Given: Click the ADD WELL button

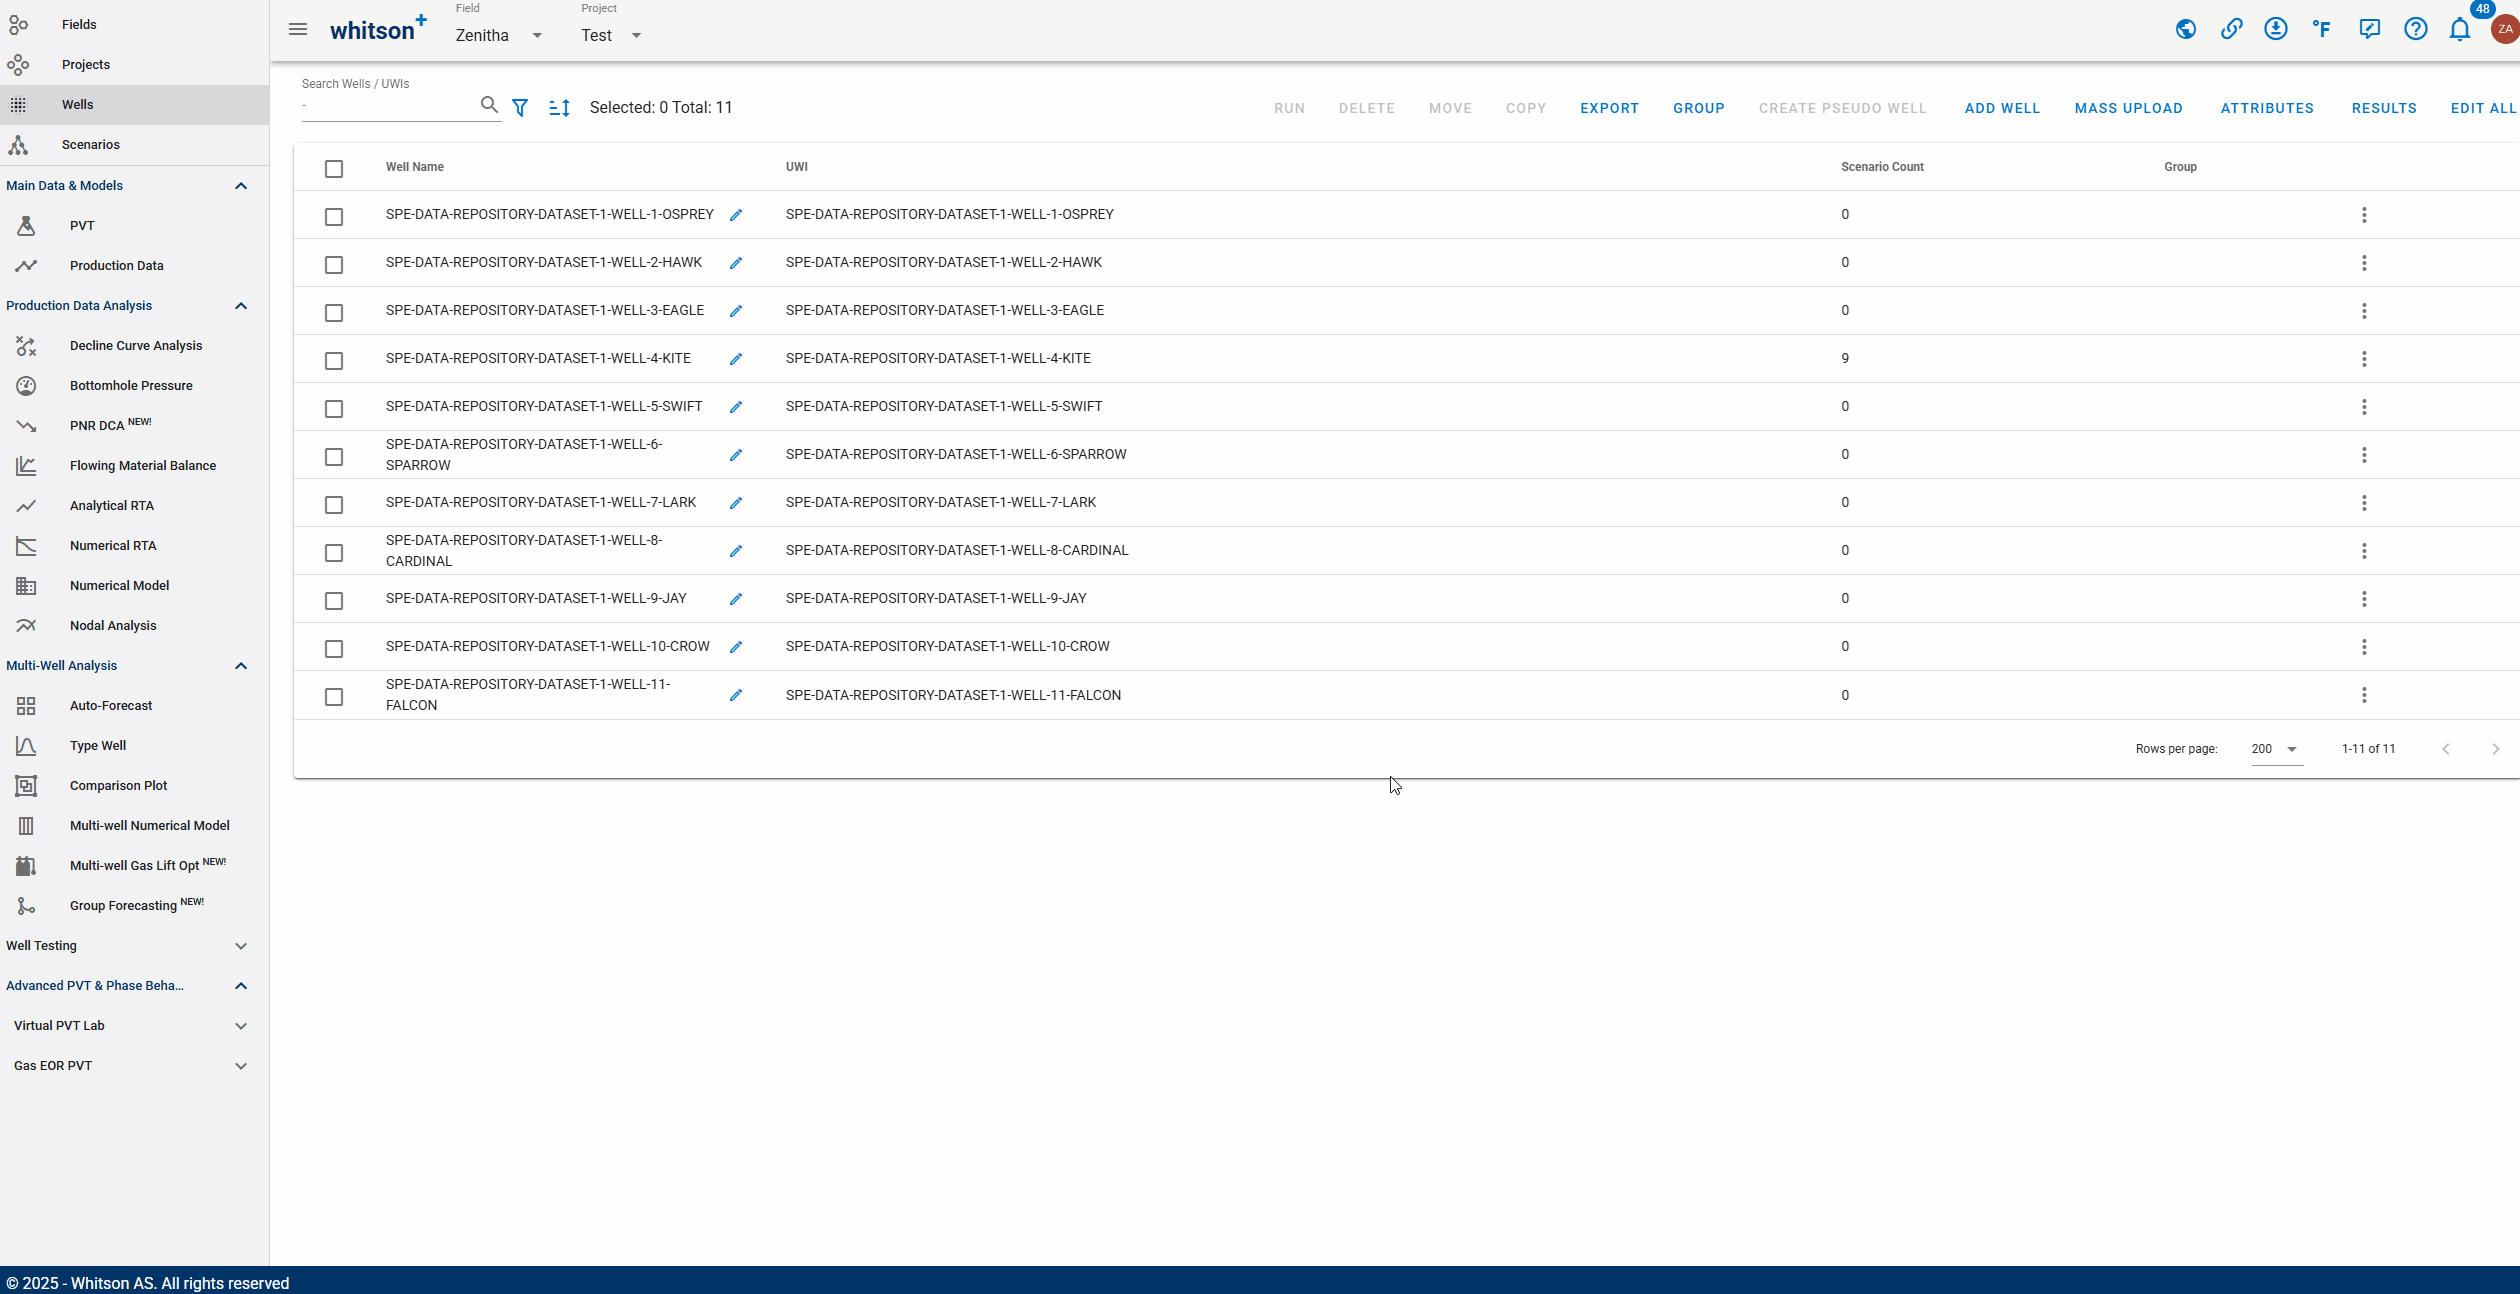Looking at the screenshot, I should tap(2002, 108).
